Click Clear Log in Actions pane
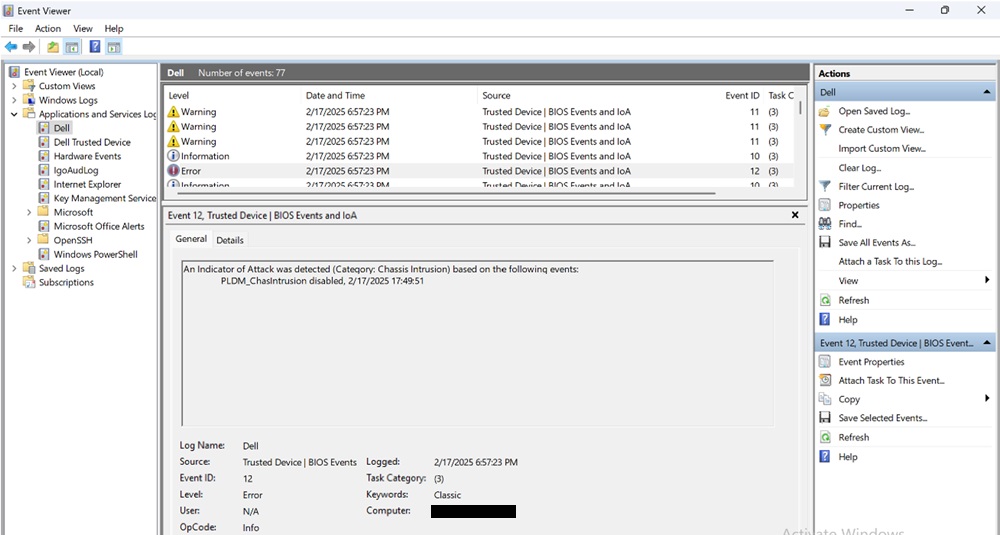Image resolution: width=1000 pixels, height=535 pixels. pyautogui.click(x=859, y=168)
